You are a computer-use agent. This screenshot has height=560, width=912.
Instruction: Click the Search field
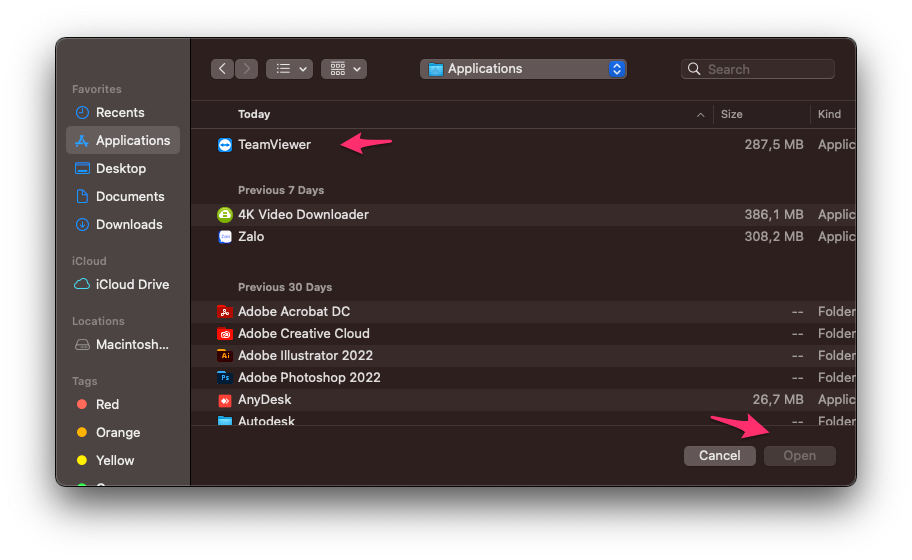[758, 69]
